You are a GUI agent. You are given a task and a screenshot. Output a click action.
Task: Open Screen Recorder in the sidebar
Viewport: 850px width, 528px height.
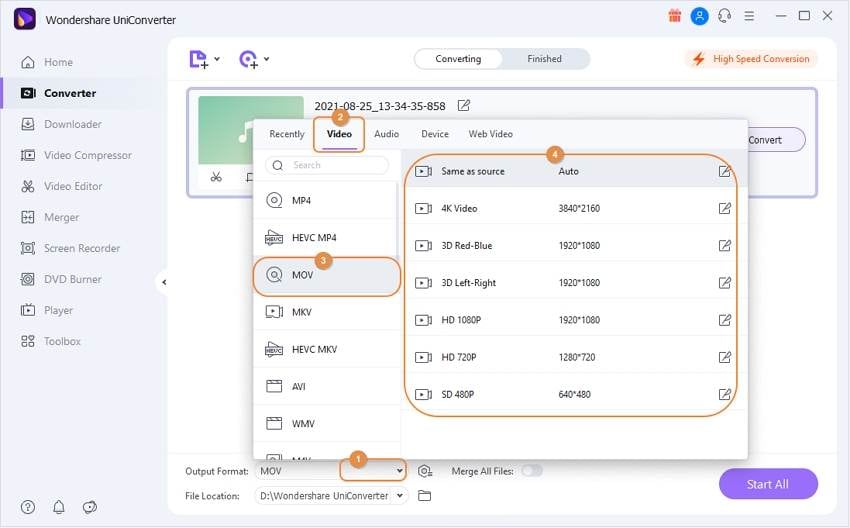click(x=81, y=248)
